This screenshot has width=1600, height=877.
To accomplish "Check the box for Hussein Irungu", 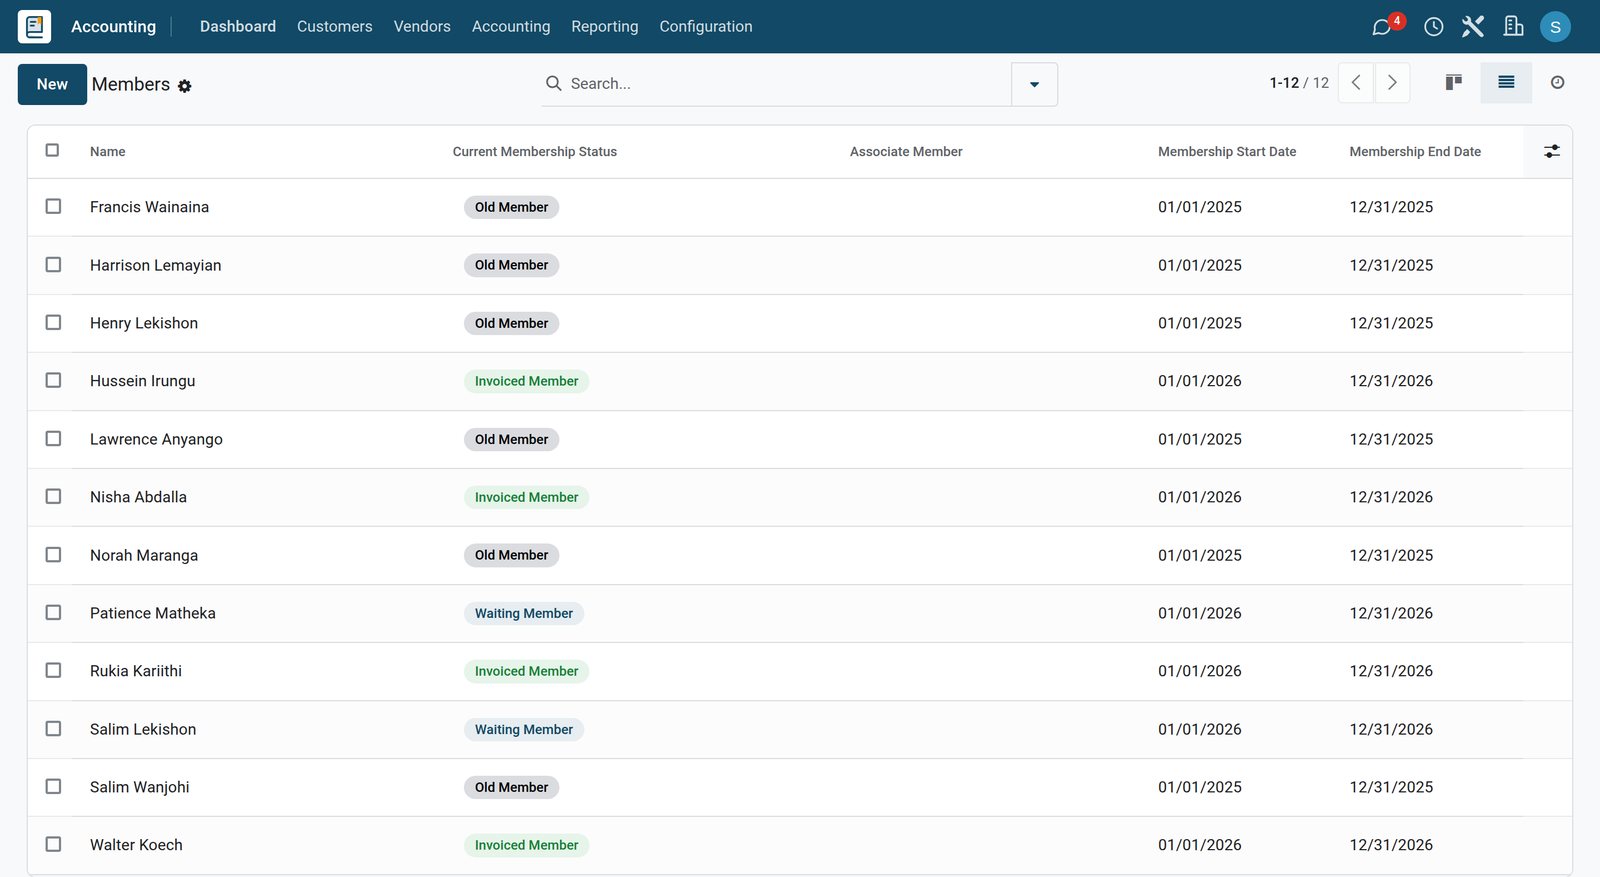I will pyautogui.click(x=53, y=381).
